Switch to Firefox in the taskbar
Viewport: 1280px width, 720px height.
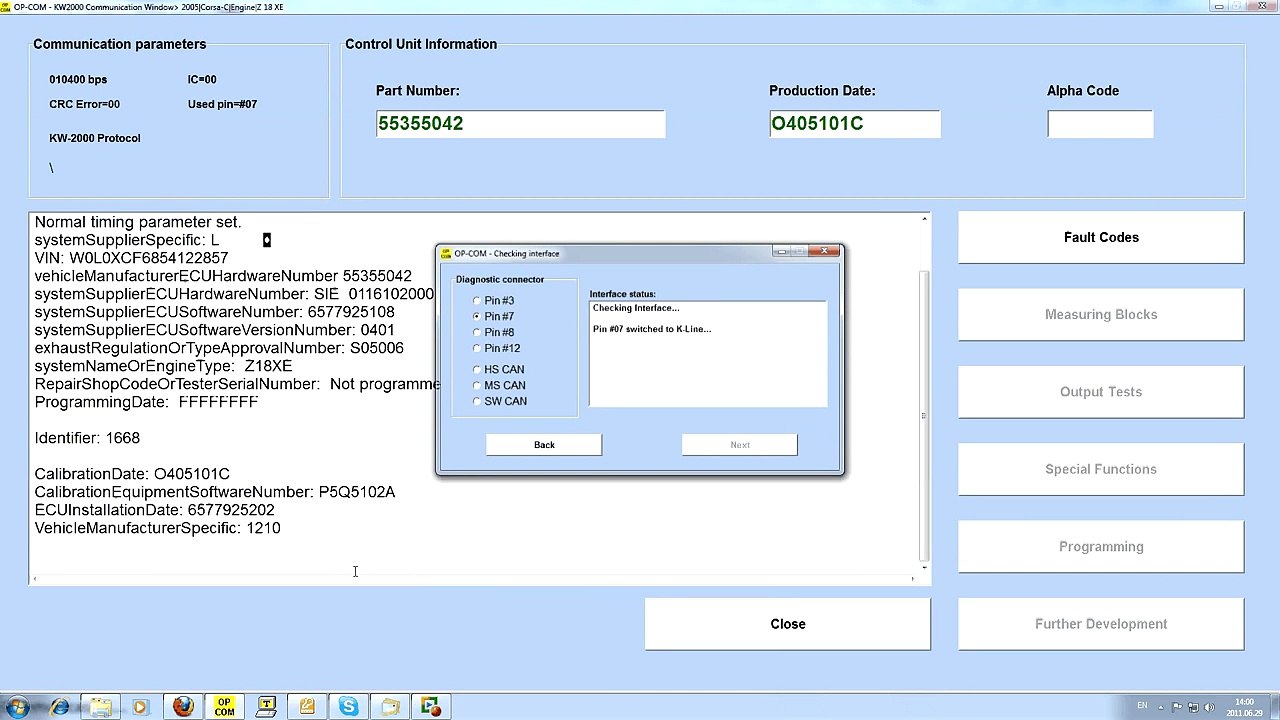(x=183, y=707)
